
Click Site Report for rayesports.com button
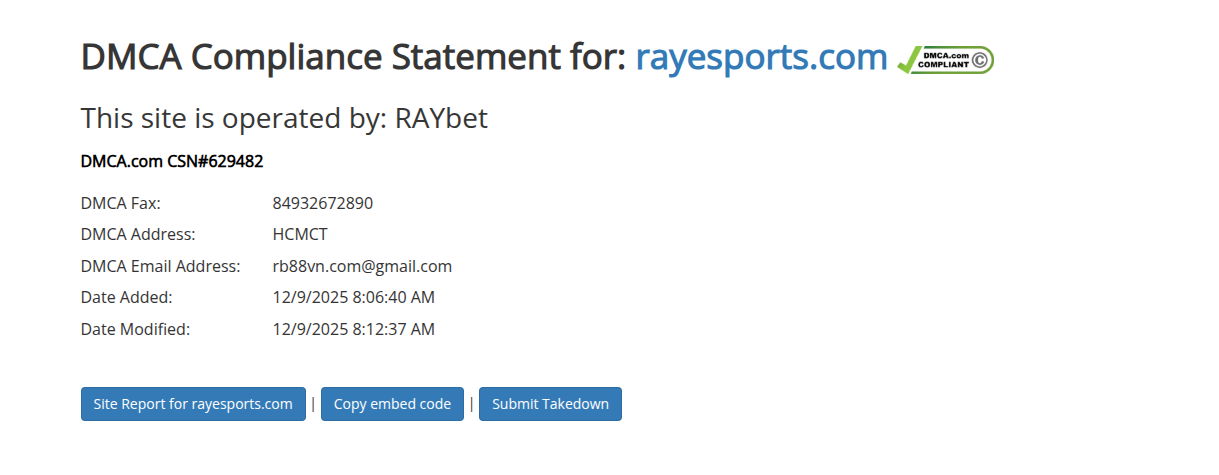coord(193,404)
